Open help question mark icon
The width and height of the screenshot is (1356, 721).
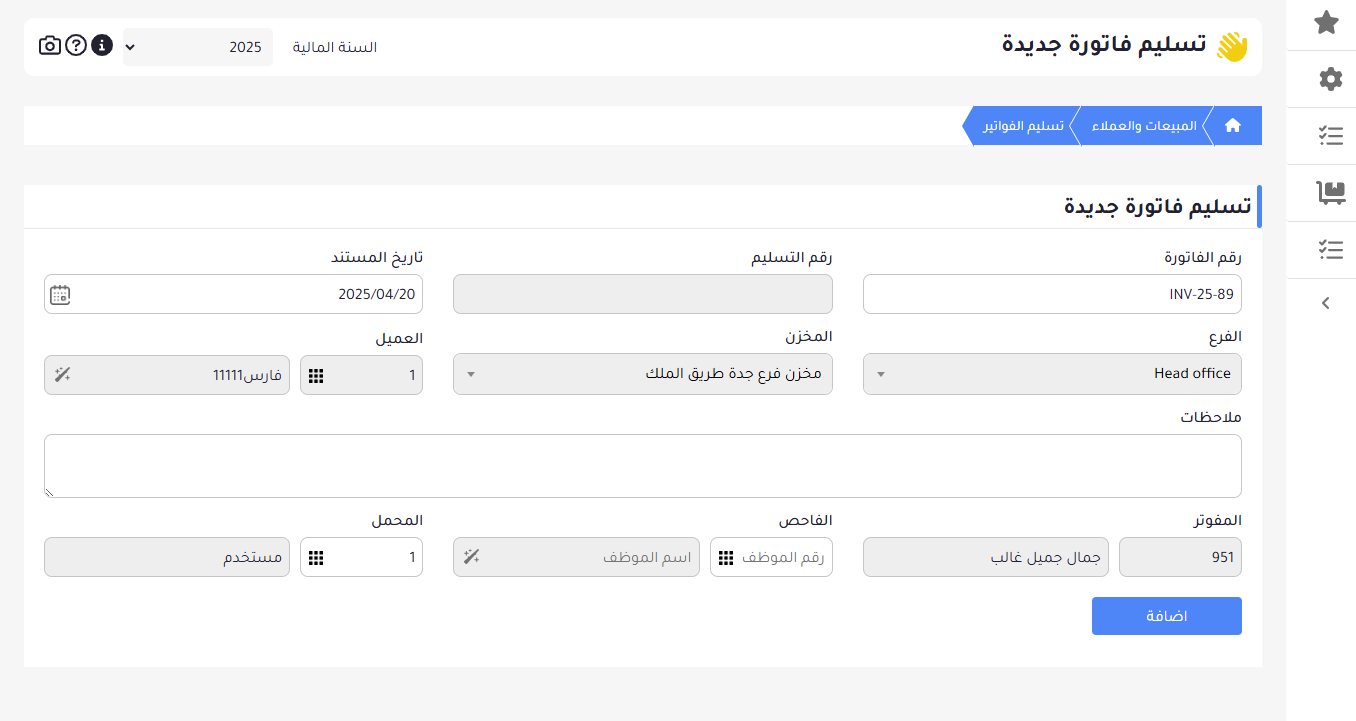[x=76, y=46]
